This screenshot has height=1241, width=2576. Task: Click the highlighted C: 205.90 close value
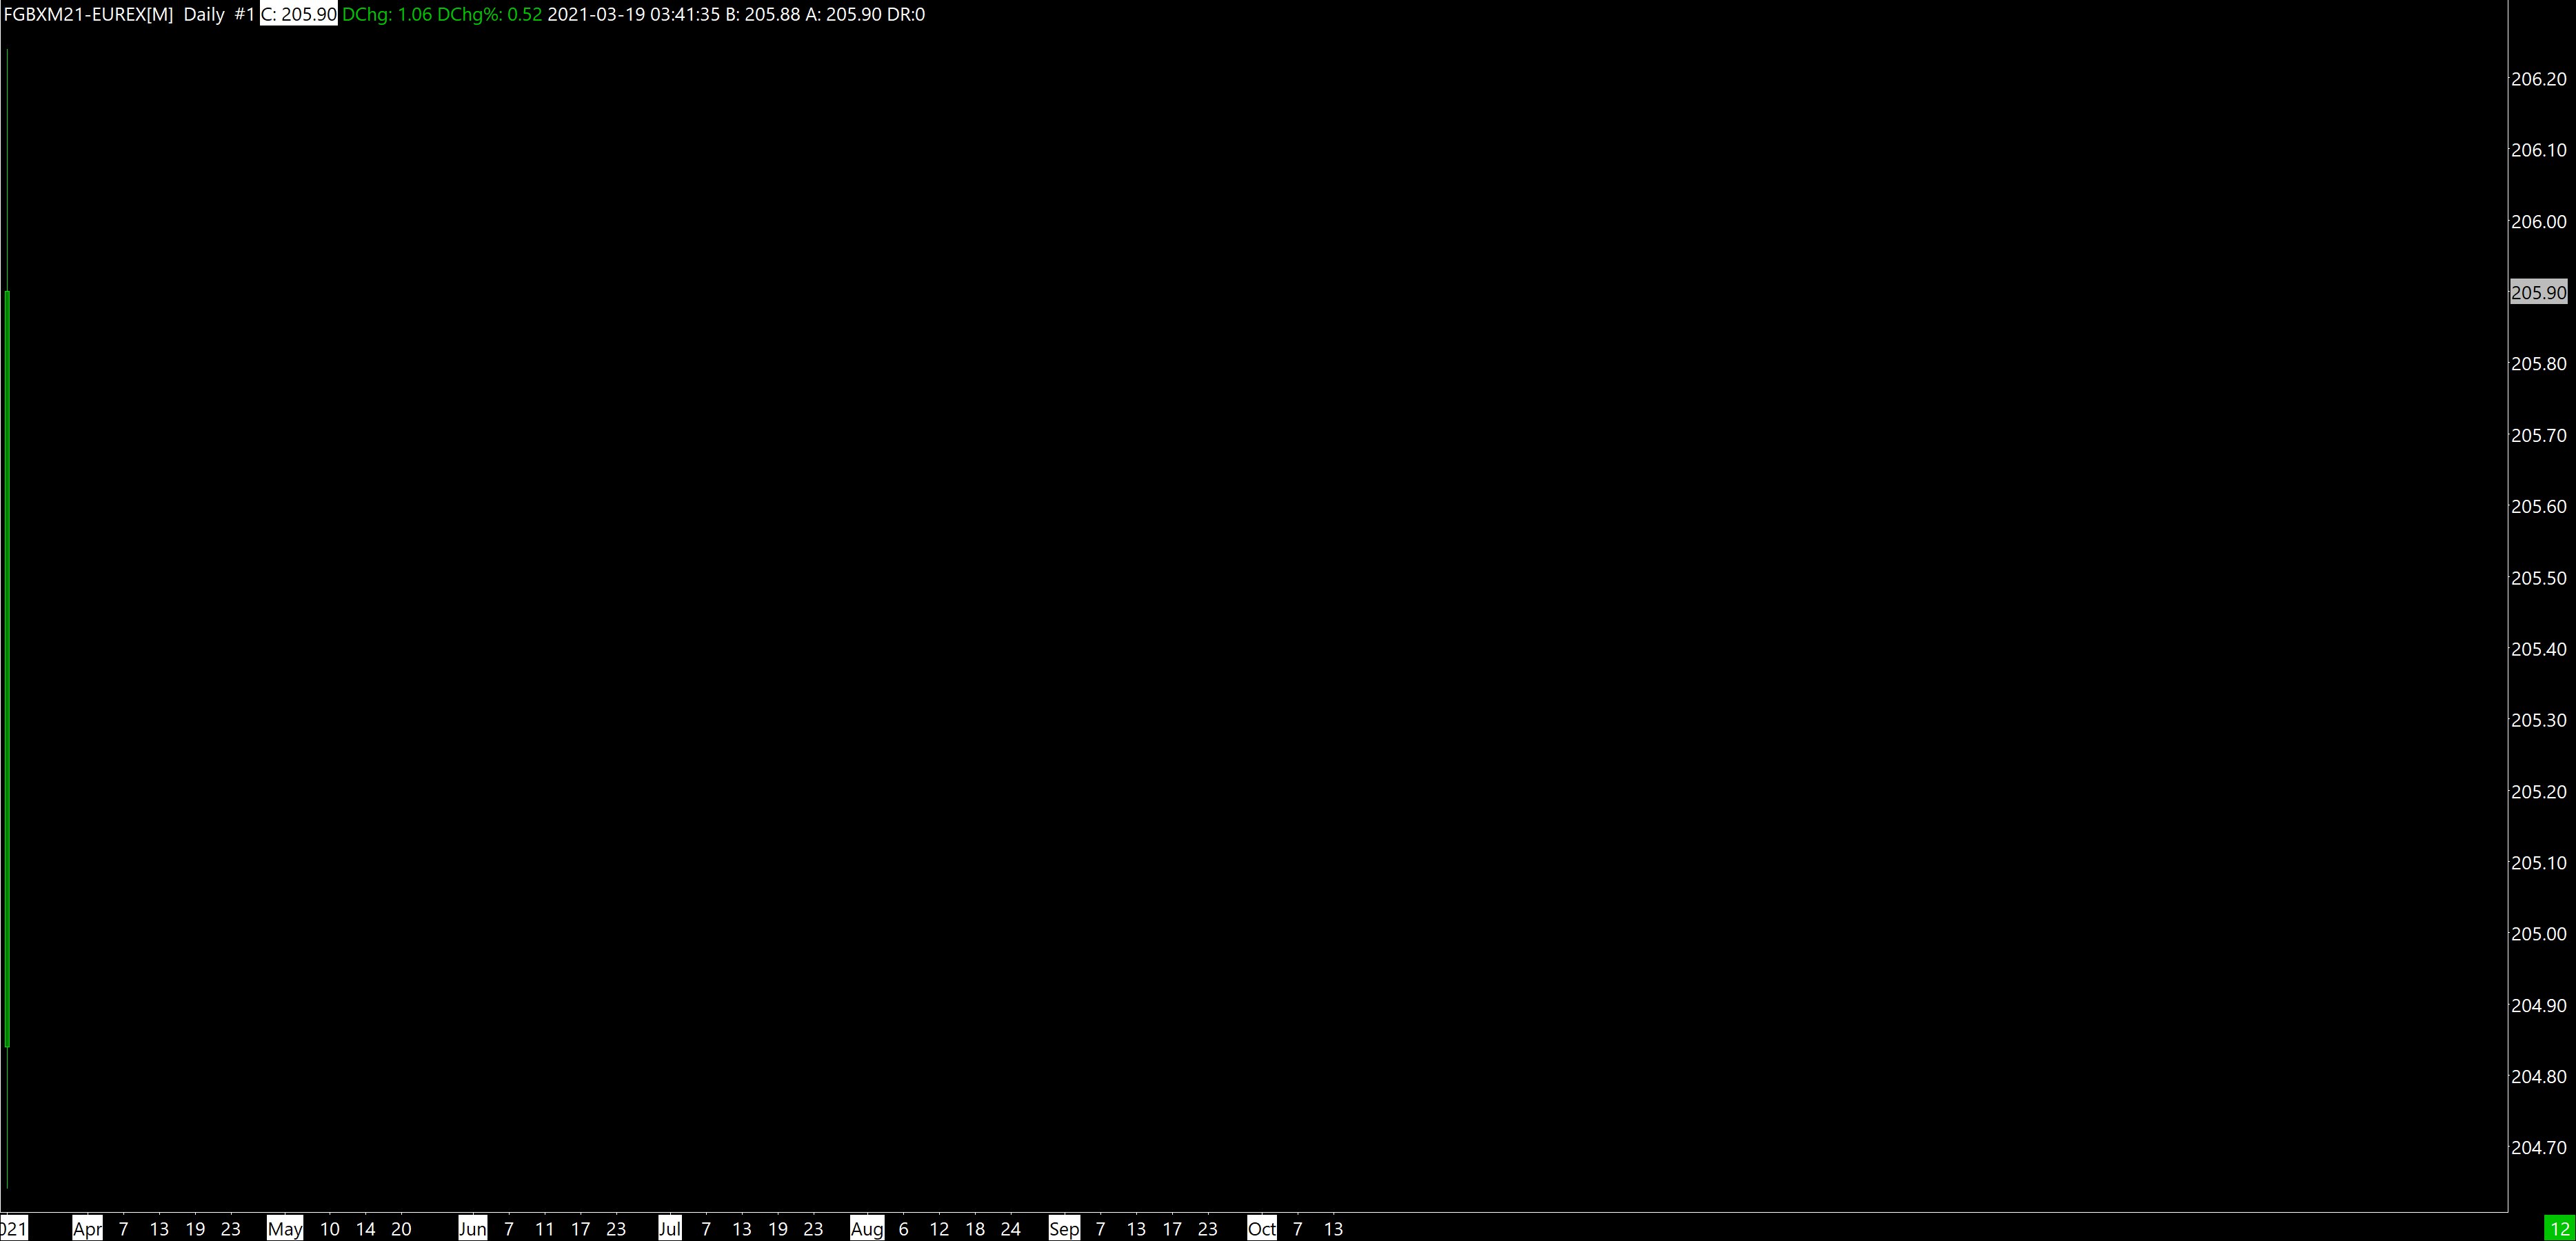298,15
